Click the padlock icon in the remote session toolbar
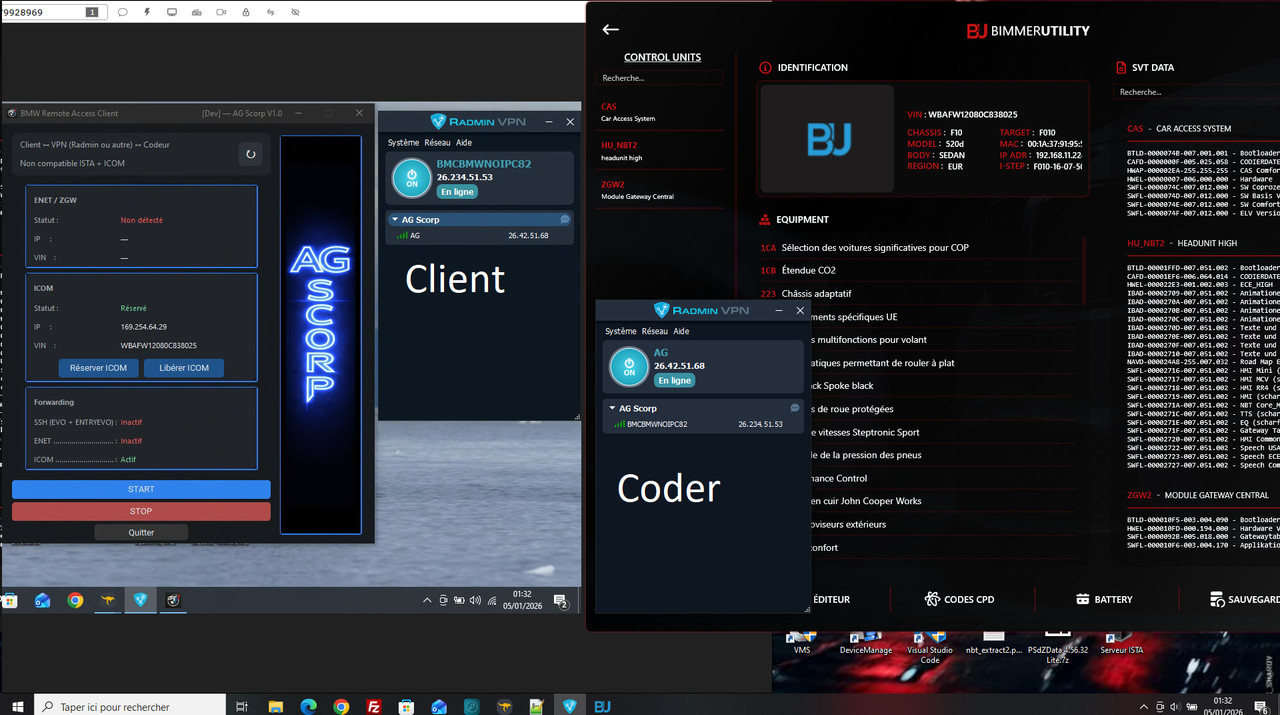1280x715 pixels. click(246, 12)
